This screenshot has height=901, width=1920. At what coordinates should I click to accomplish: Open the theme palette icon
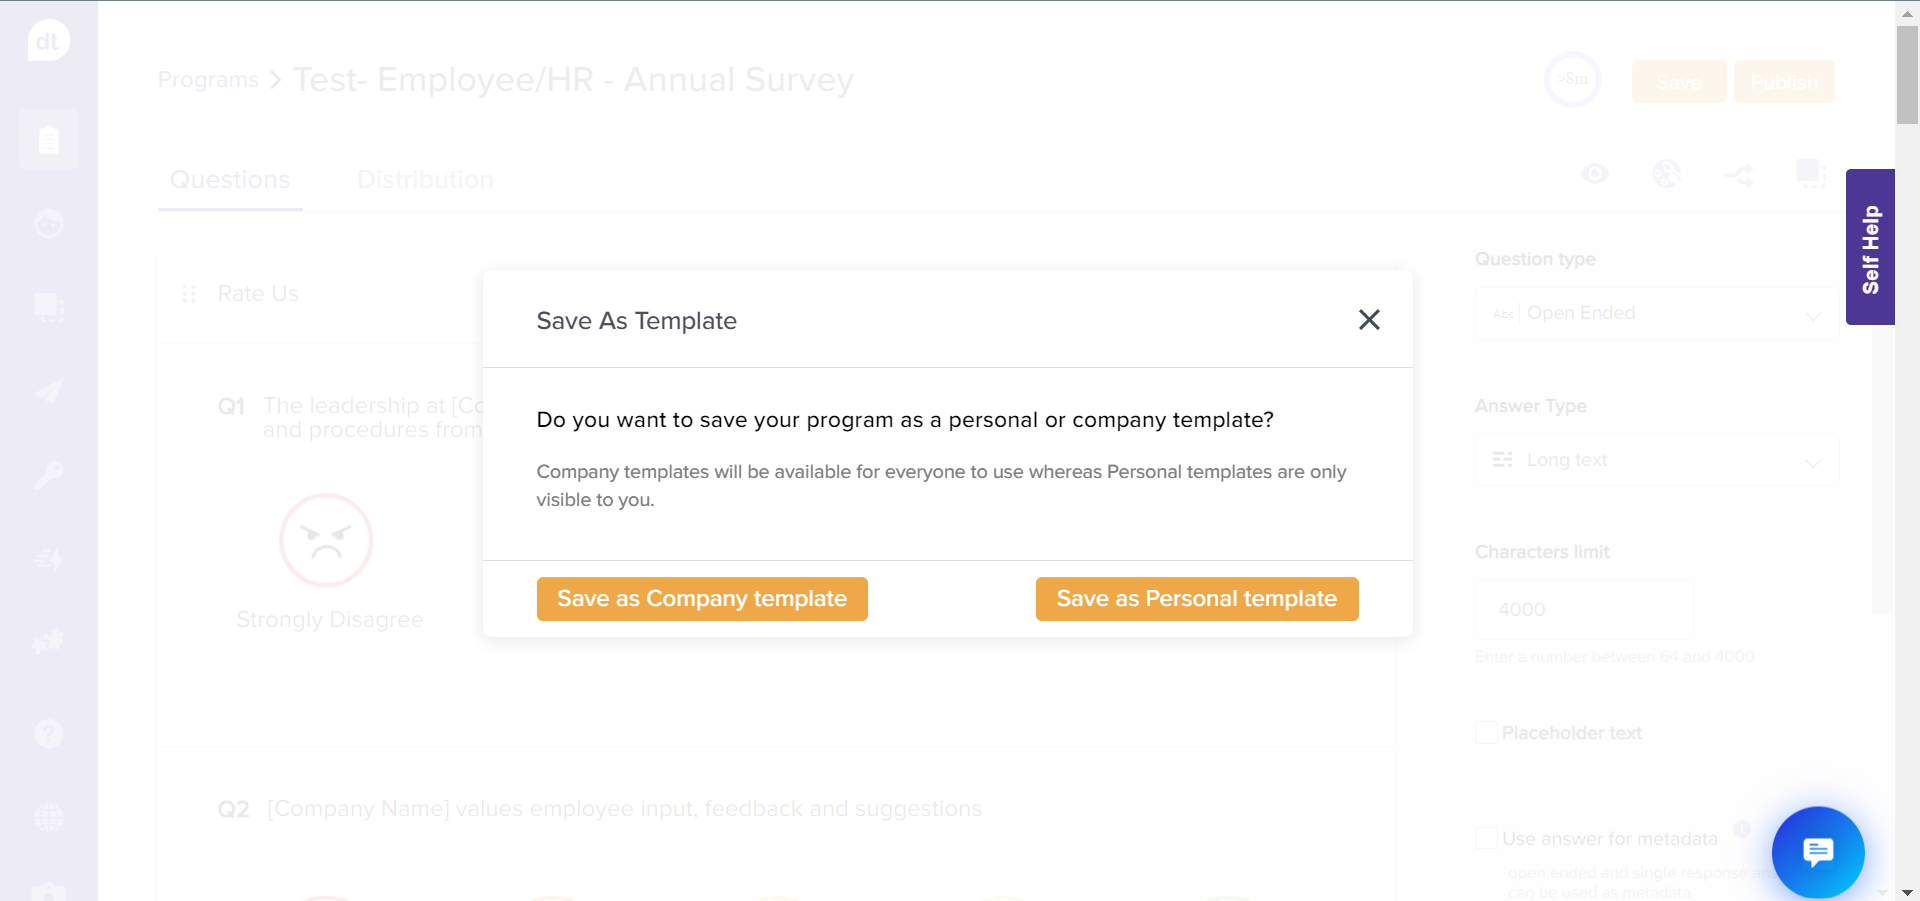point(1666,175)
